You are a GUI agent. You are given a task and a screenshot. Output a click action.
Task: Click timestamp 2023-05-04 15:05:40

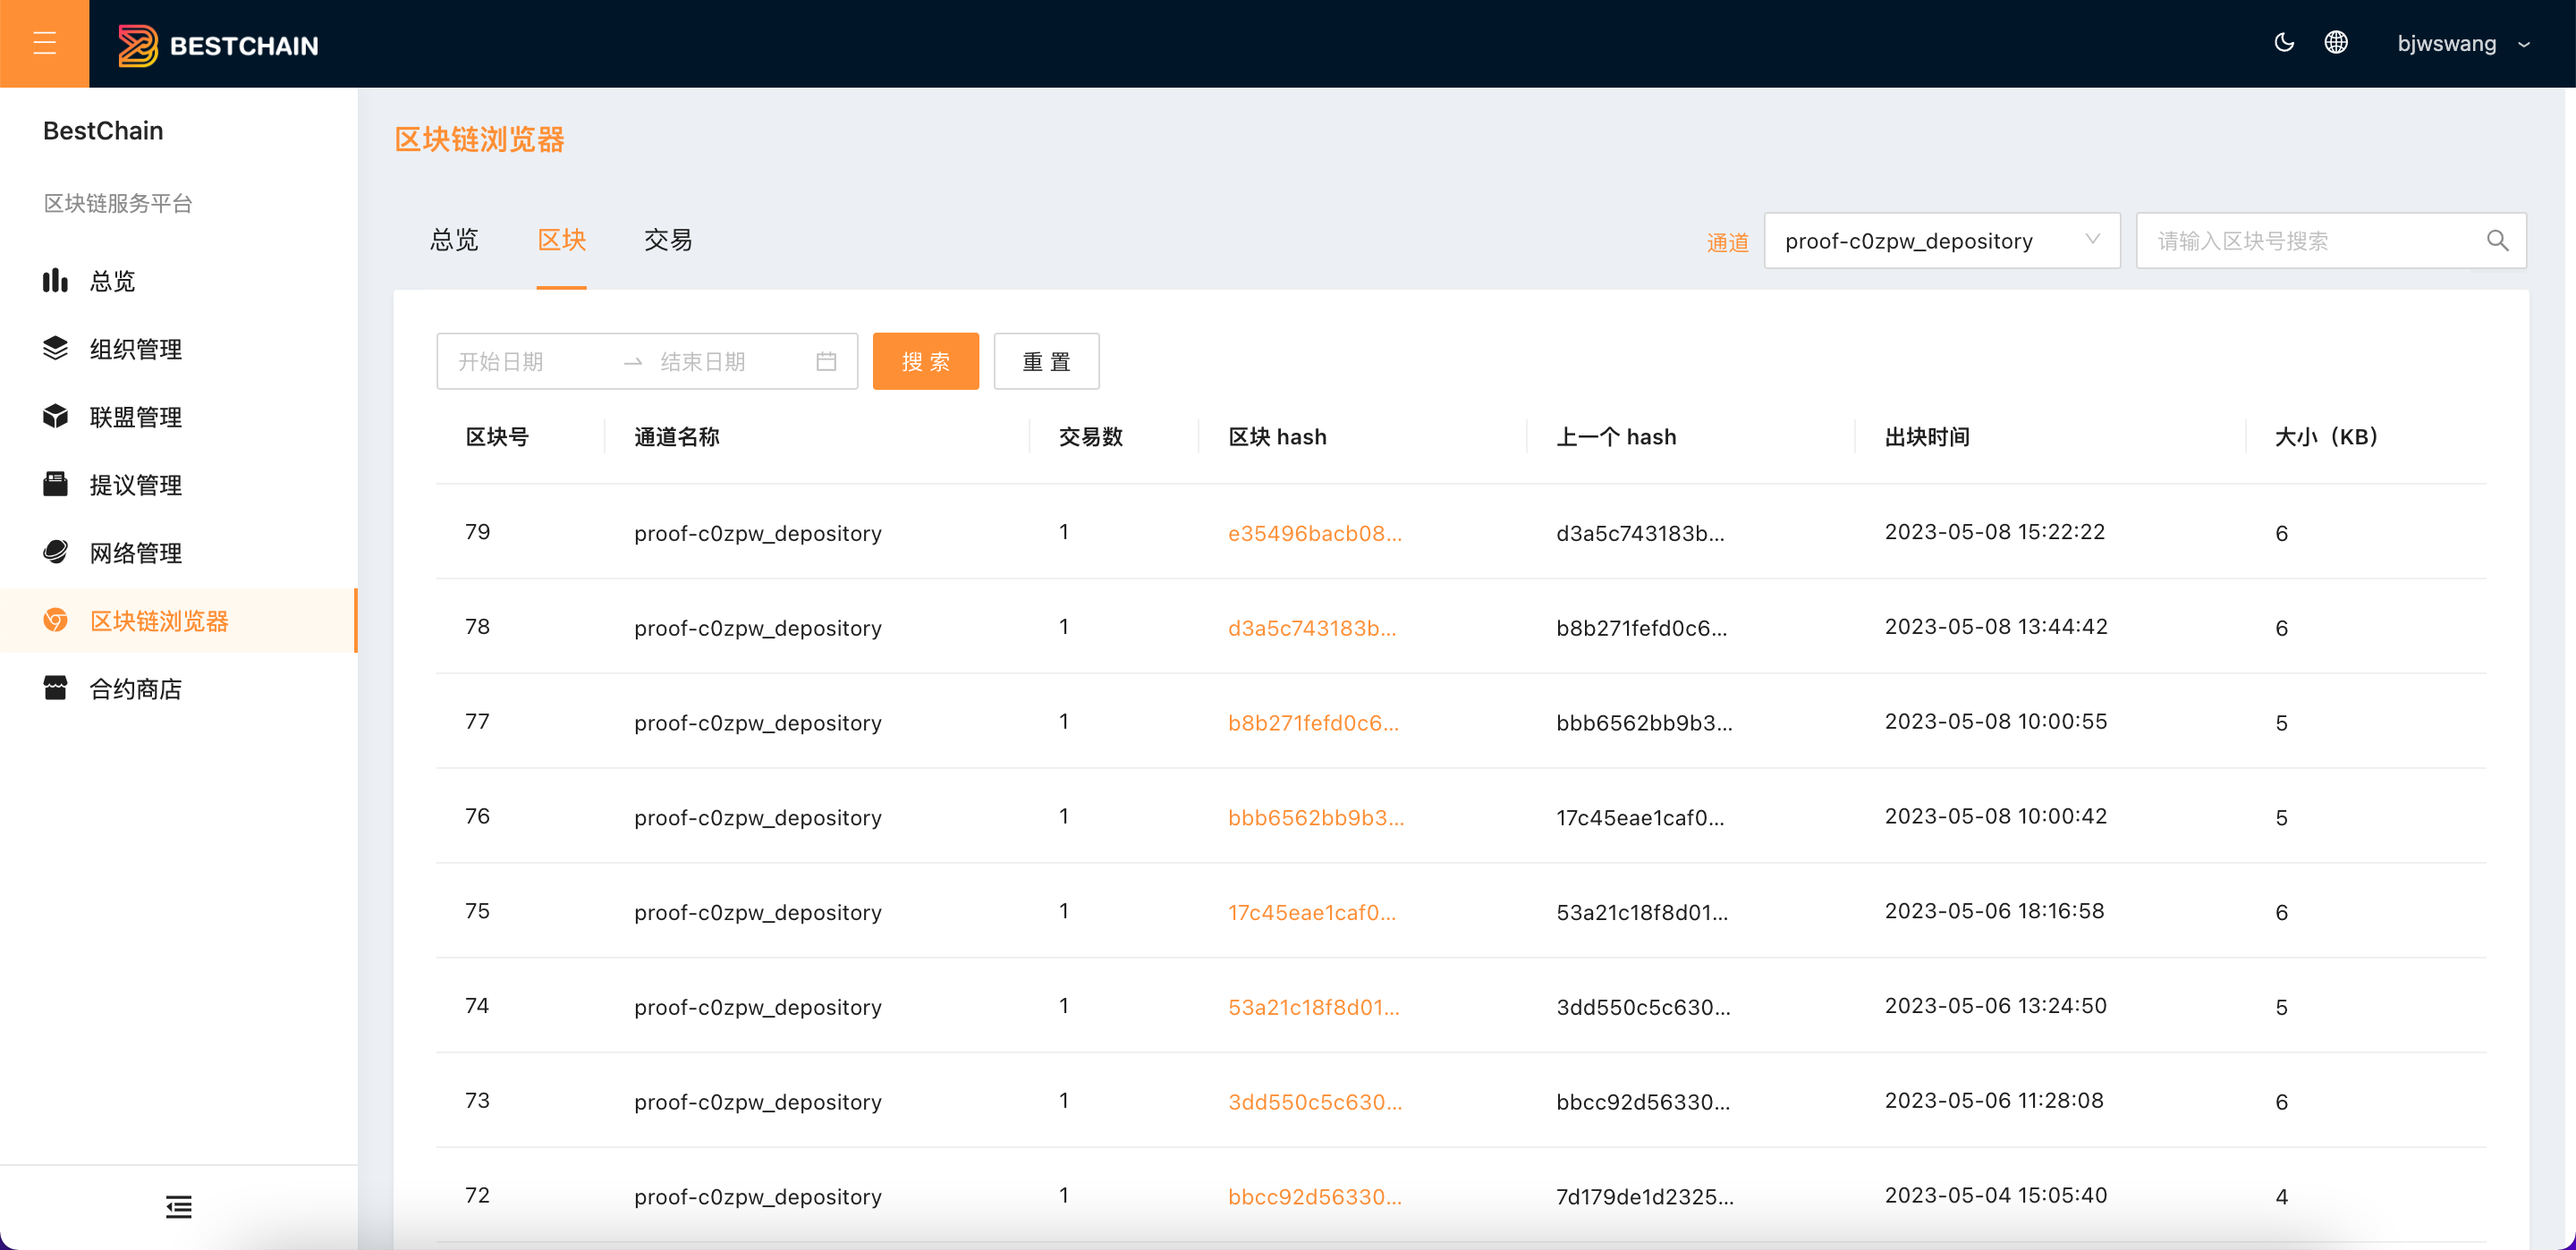click(1996, 1196)
